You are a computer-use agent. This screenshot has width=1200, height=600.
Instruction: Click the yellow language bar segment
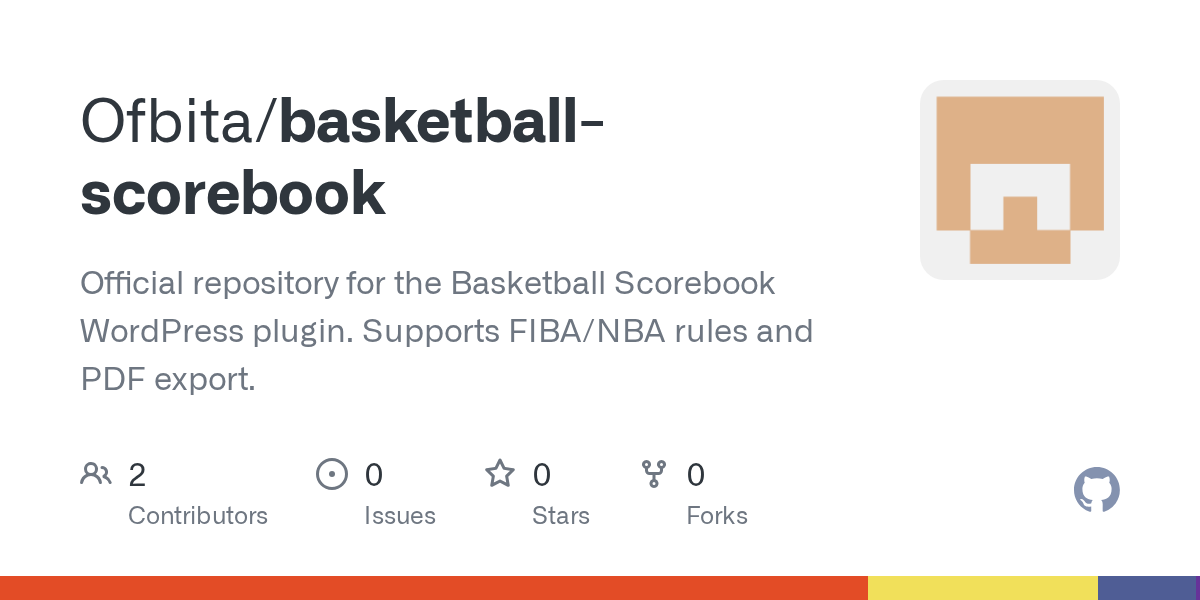[983, 588]
